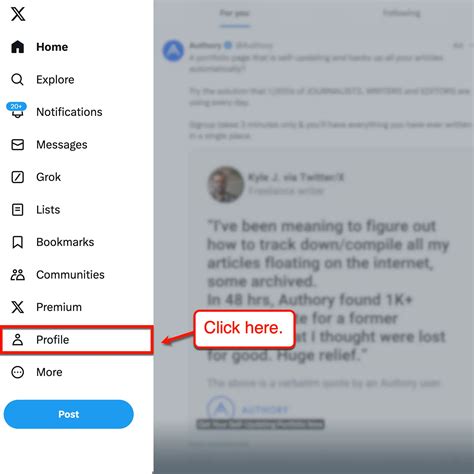Click the Premium X icon
The height and width of the screenshot is (474, 474).
[17, 307]
